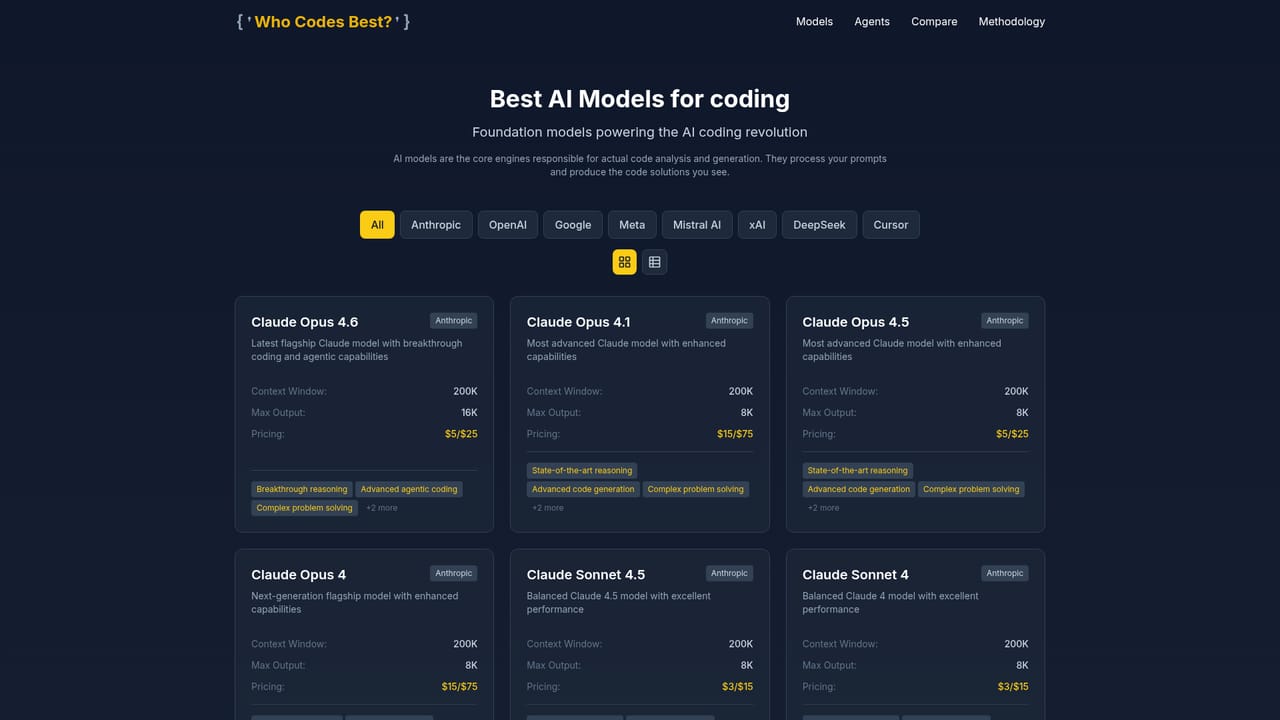The width and height of the screenshot is (1280, 720).
Task: Click Complex problem solving tag on Opus 4.5
Action: coord(971,490)
